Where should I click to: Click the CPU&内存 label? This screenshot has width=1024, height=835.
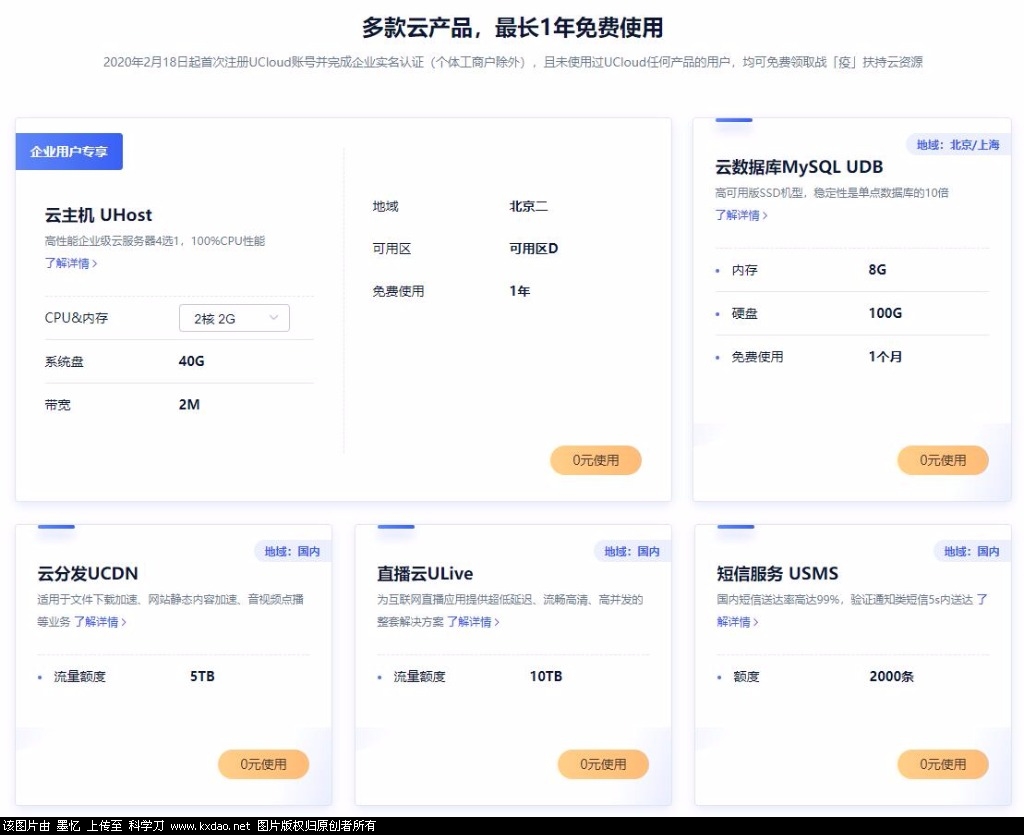(76, 318)
